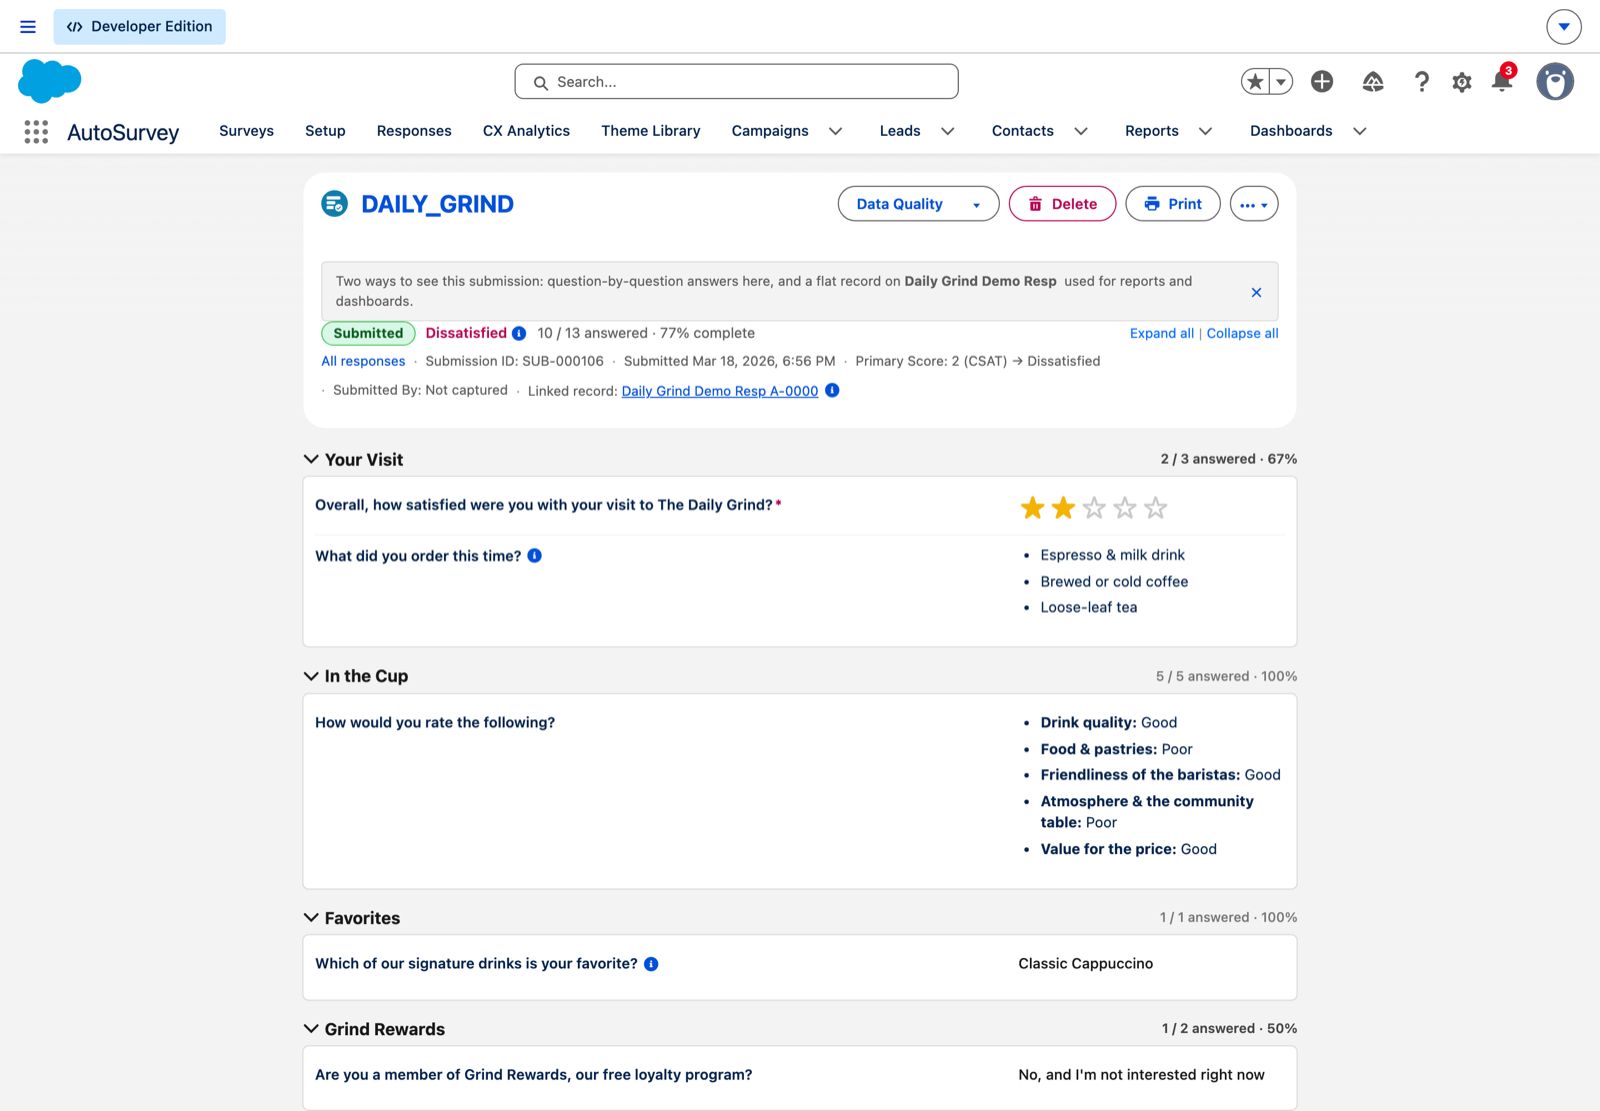Click the DAILY_GRIND title

click(437, 204)
